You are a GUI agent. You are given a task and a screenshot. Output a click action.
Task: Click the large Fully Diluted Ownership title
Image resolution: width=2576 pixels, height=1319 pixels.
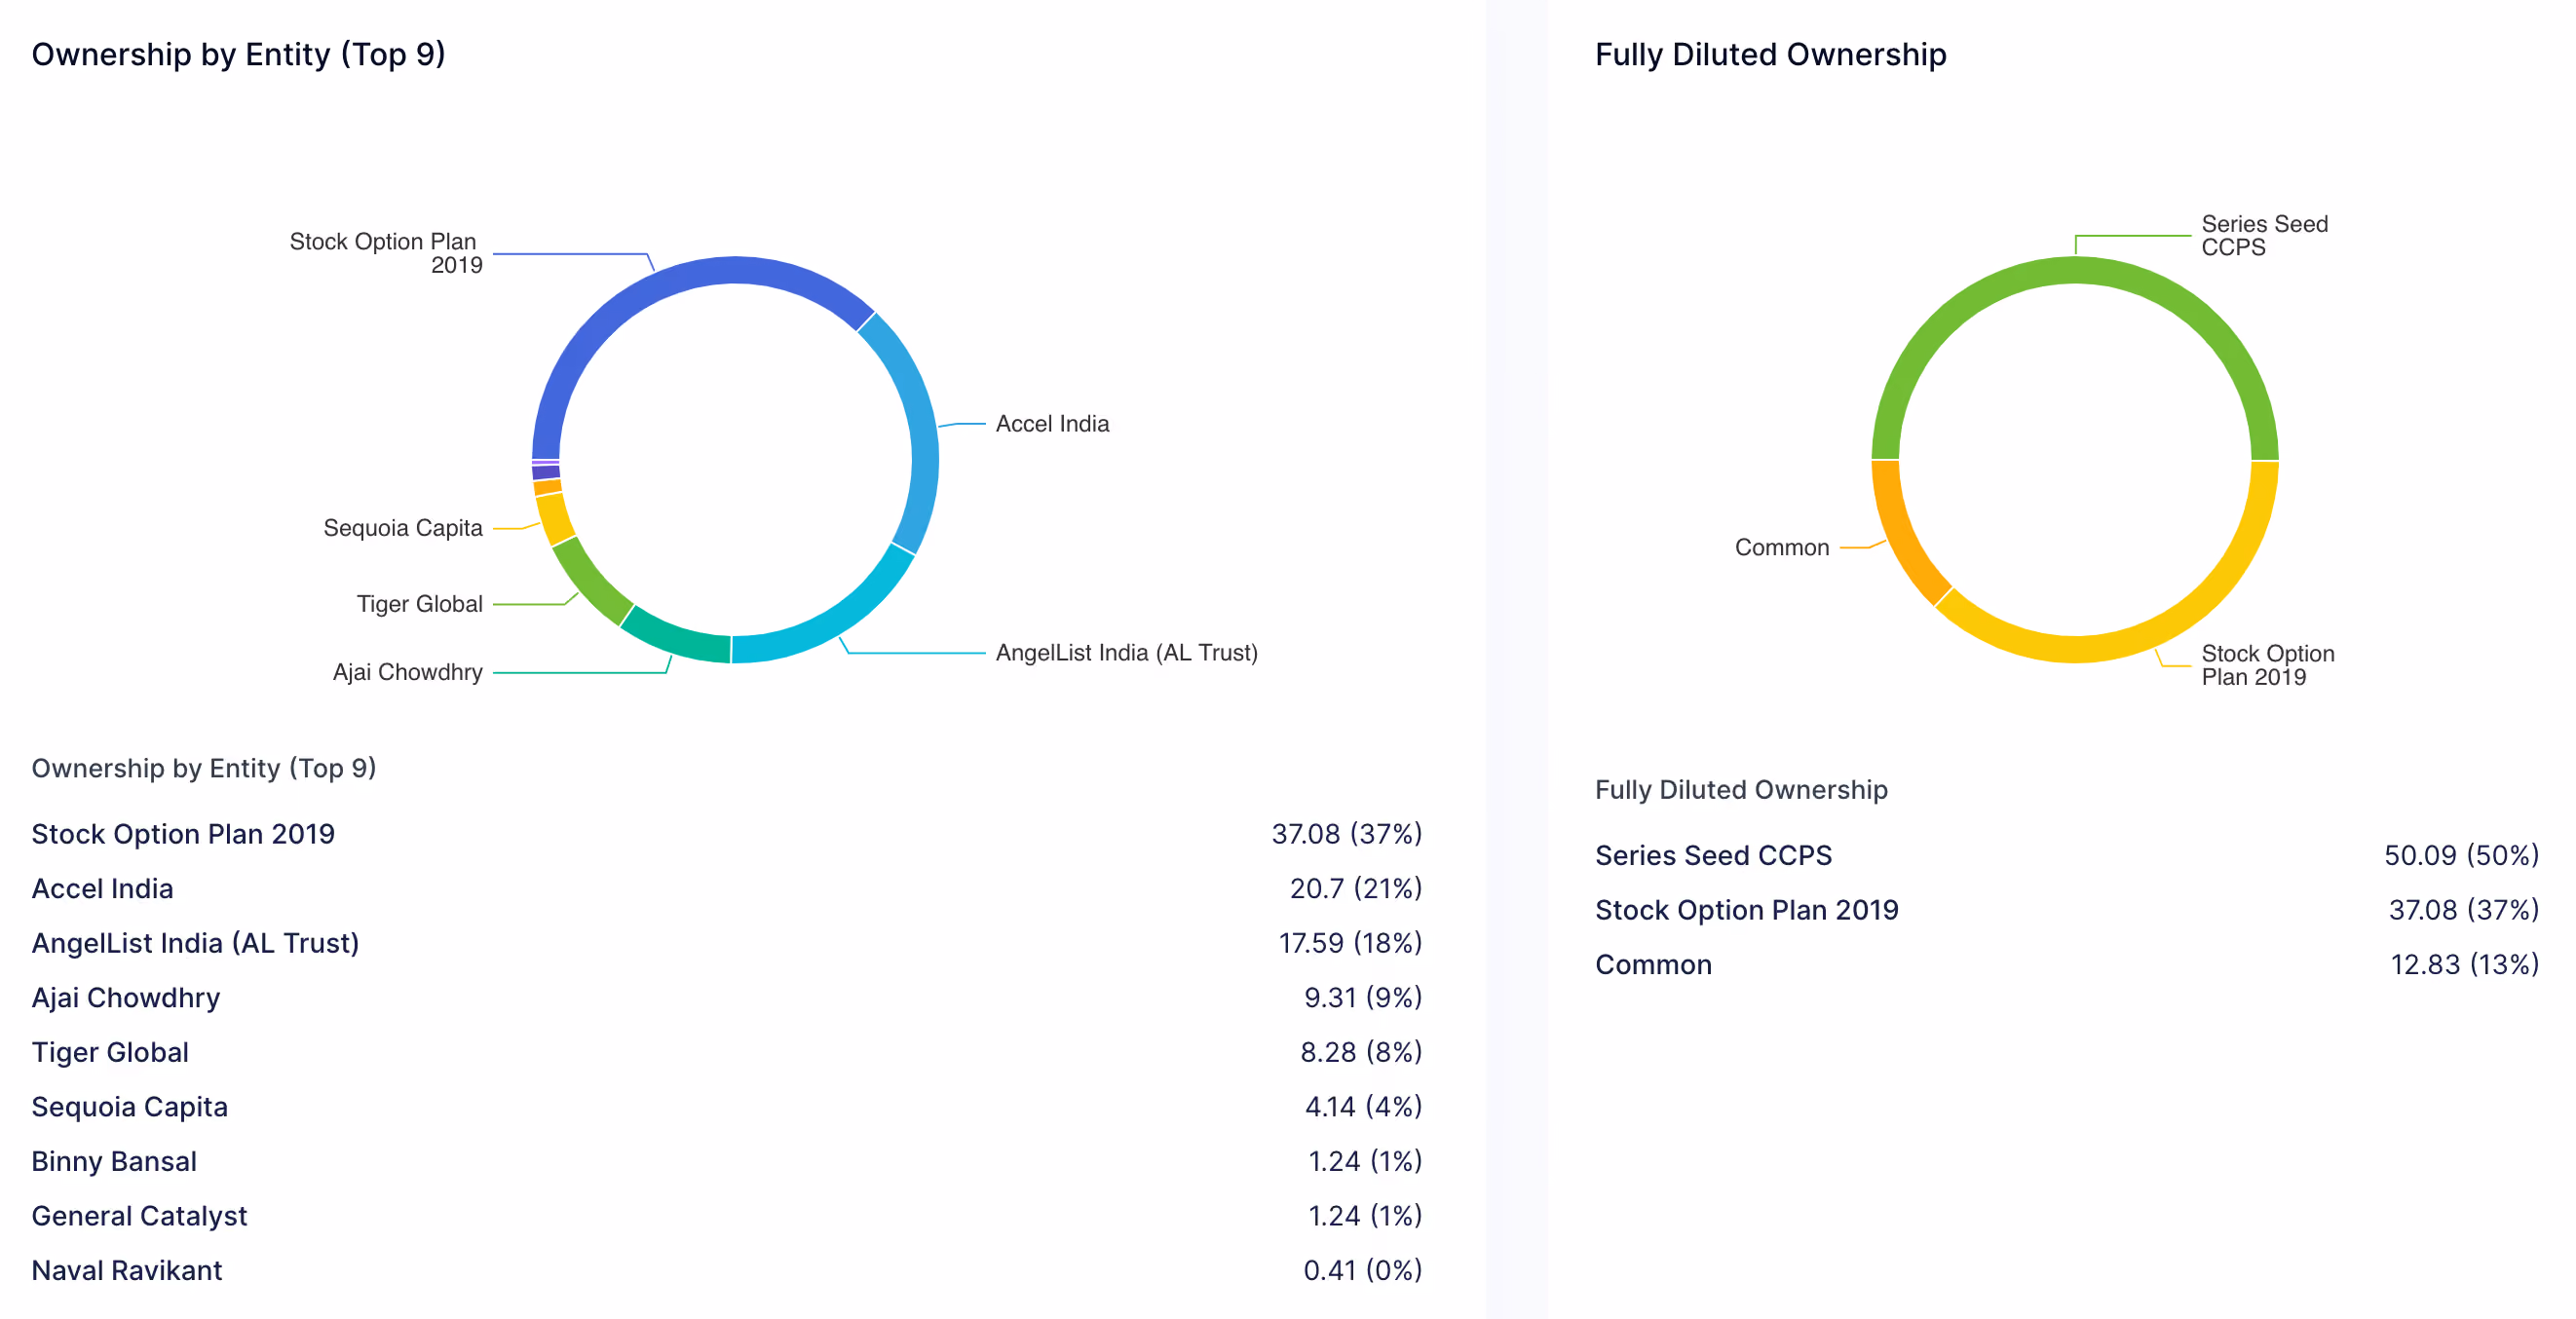tap(1770, 54)
